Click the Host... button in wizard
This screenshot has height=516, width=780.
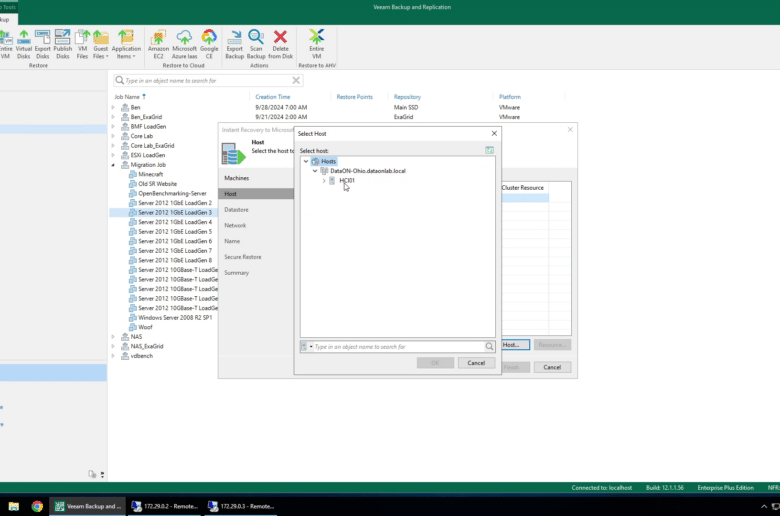515,344
